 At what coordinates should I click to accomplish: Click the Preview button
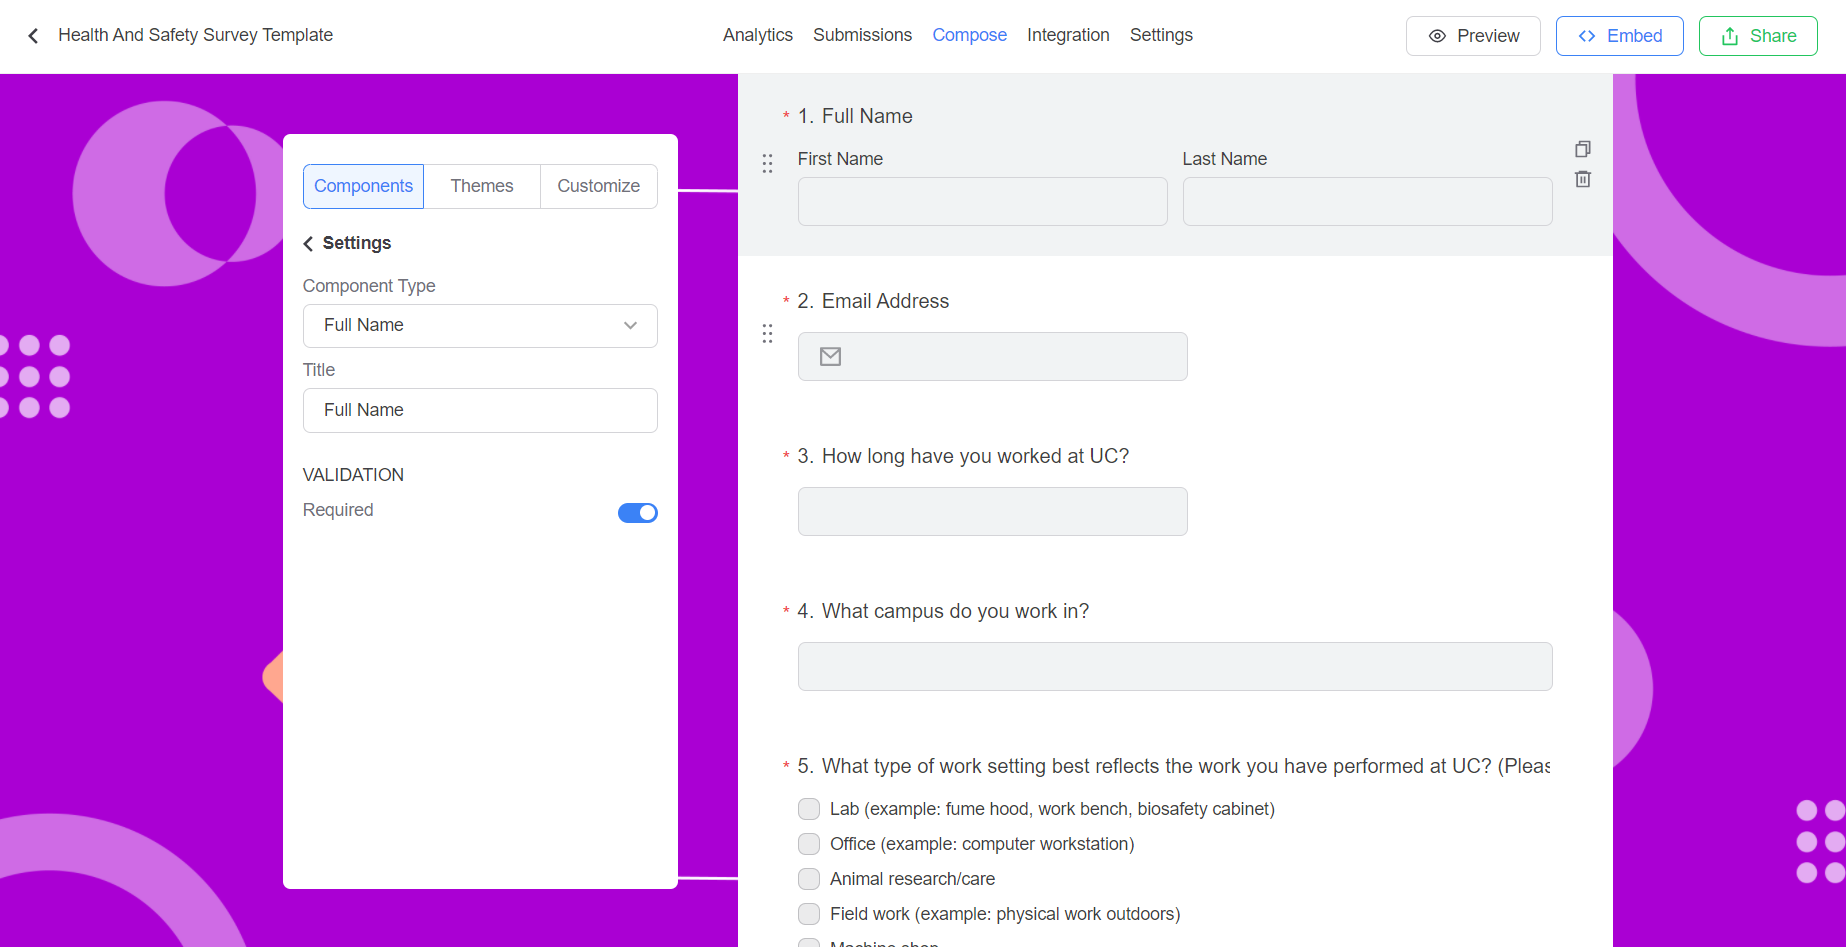click(1473, 36)
